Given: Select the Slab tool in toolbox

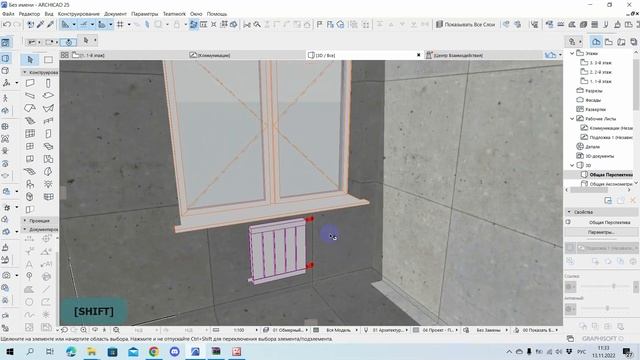Looking at the screenshot, I should point(48,96).
